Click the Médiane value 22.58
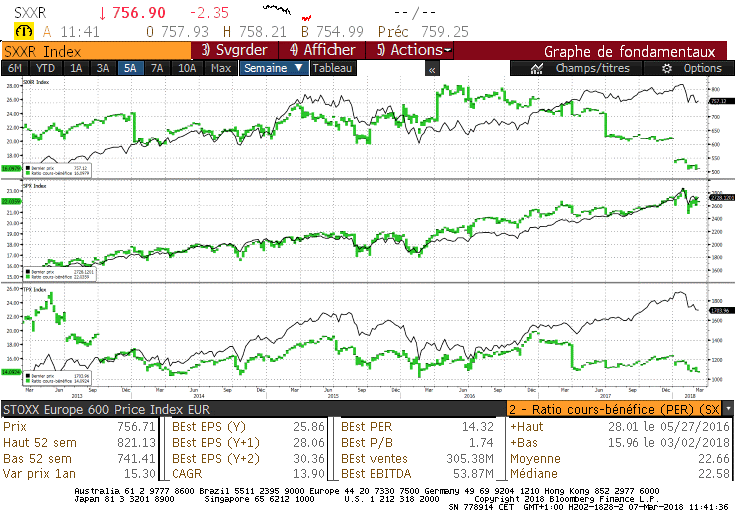The height and width of the screenshot is (530, 736). click(x=714, y=474)
